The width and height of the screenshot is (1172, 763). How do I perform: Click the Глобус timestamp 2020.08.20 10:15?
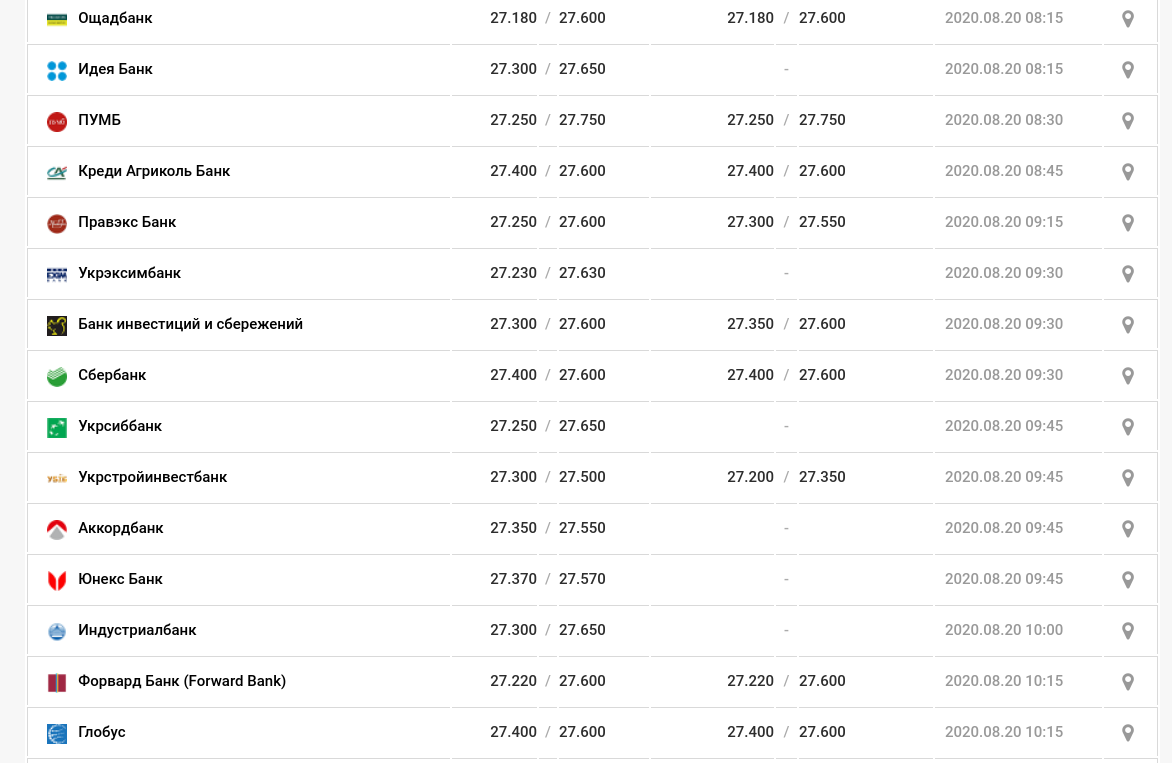1003,732
